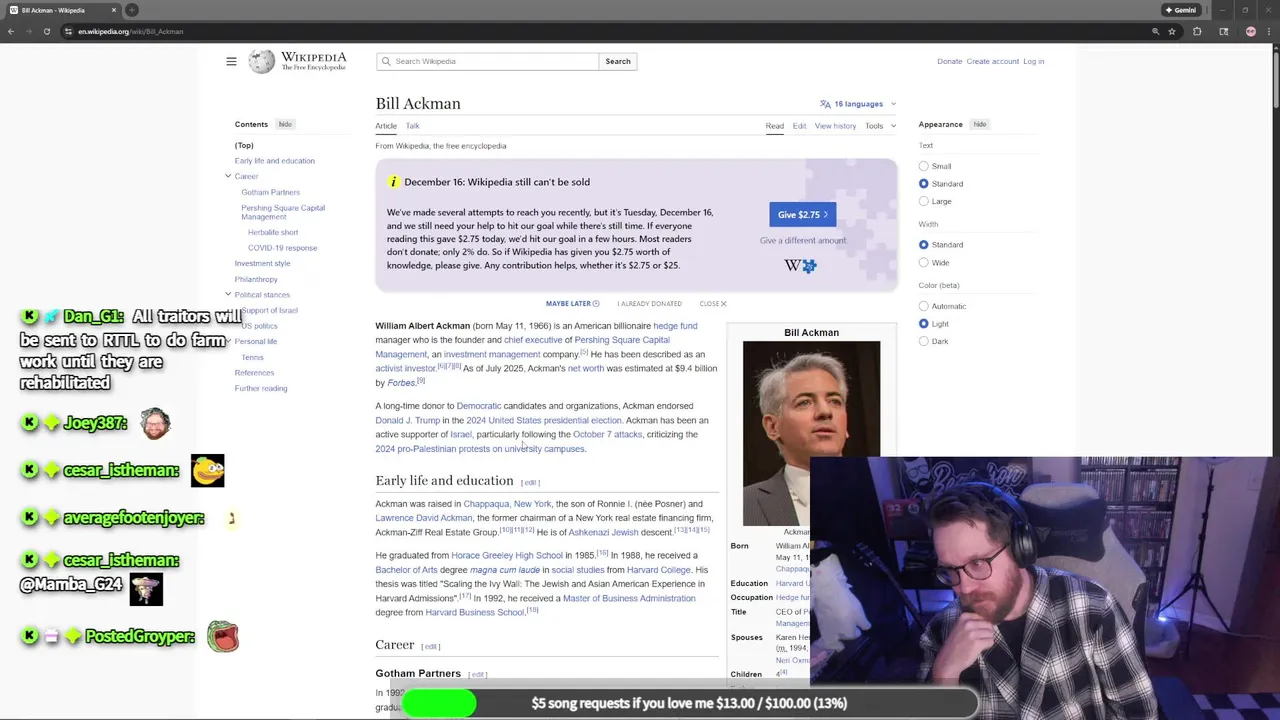Click I ALREADY DONATED link
The image size is (1280, 720).
point(649,303)
